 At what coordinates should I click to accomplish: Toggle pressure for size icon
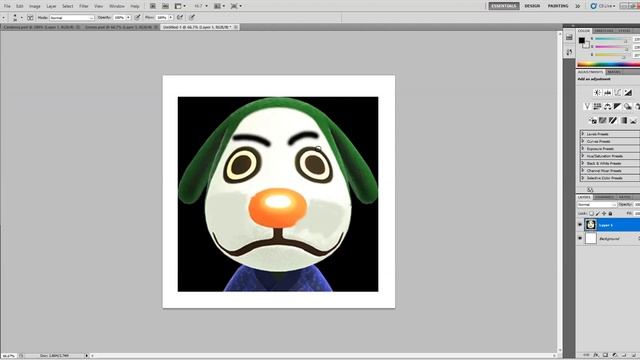[x=192, y=18]
